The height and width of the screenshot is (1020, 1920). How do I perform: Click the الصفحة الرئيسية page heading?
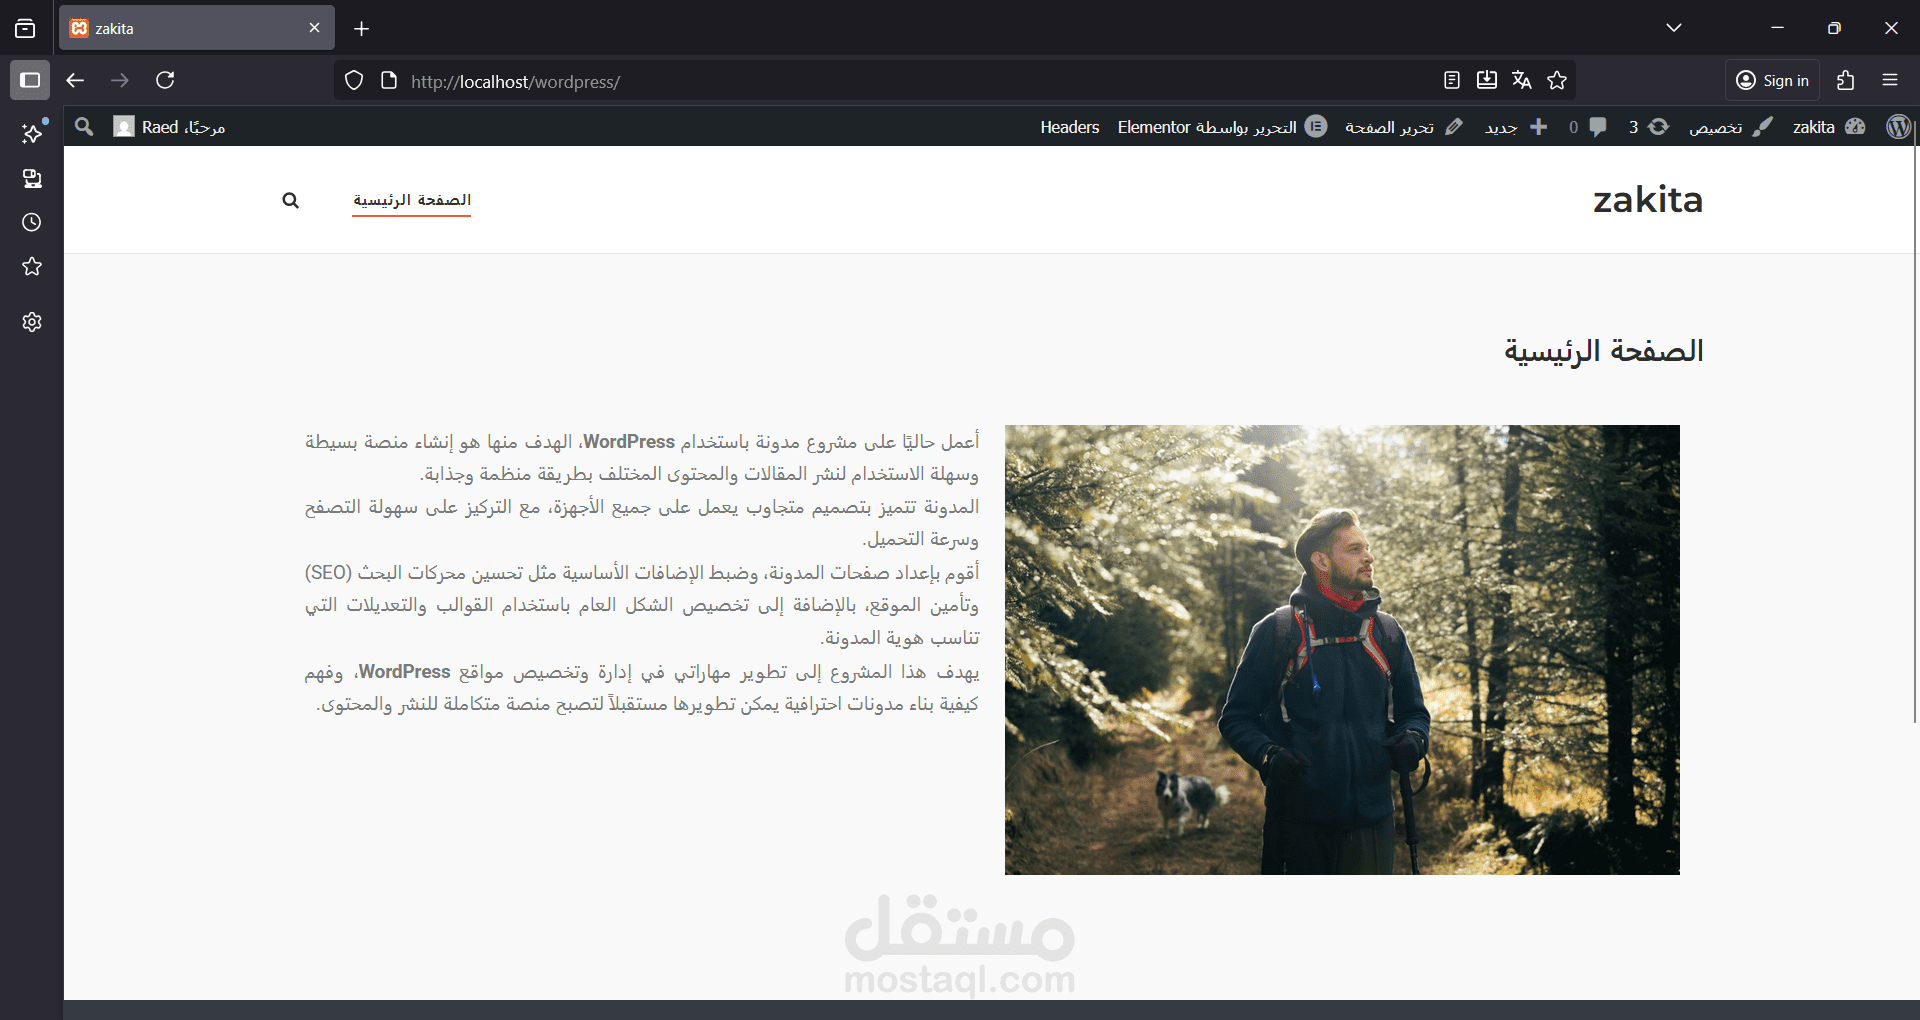pos(1603,351)
